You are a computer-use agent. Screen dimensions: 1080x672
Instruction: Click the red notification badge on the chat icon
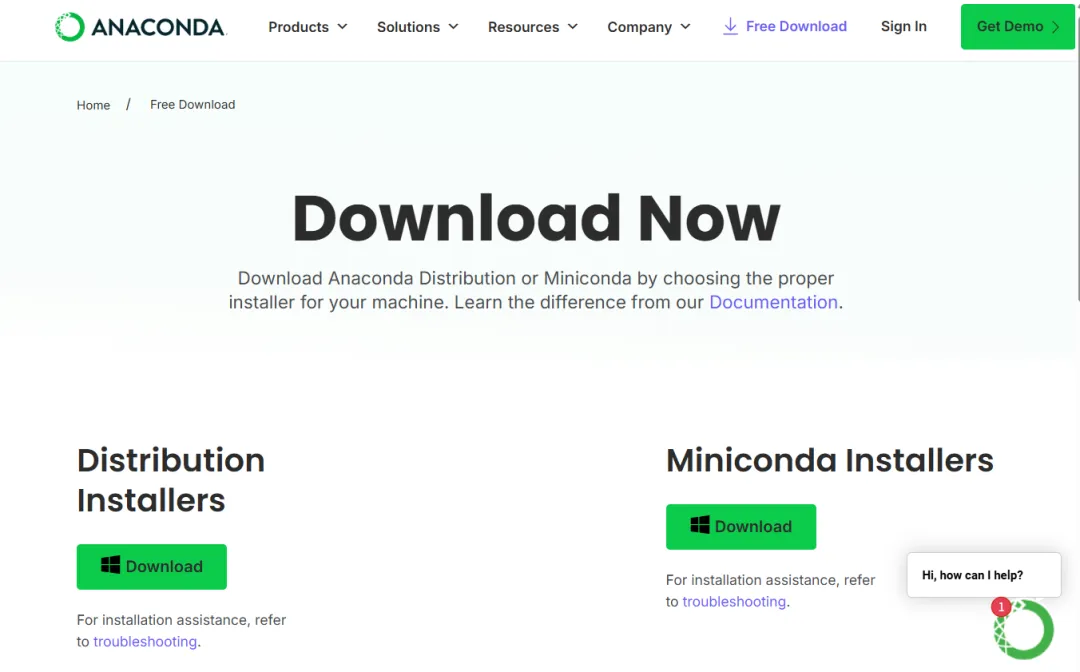(x=1001, y=607)
